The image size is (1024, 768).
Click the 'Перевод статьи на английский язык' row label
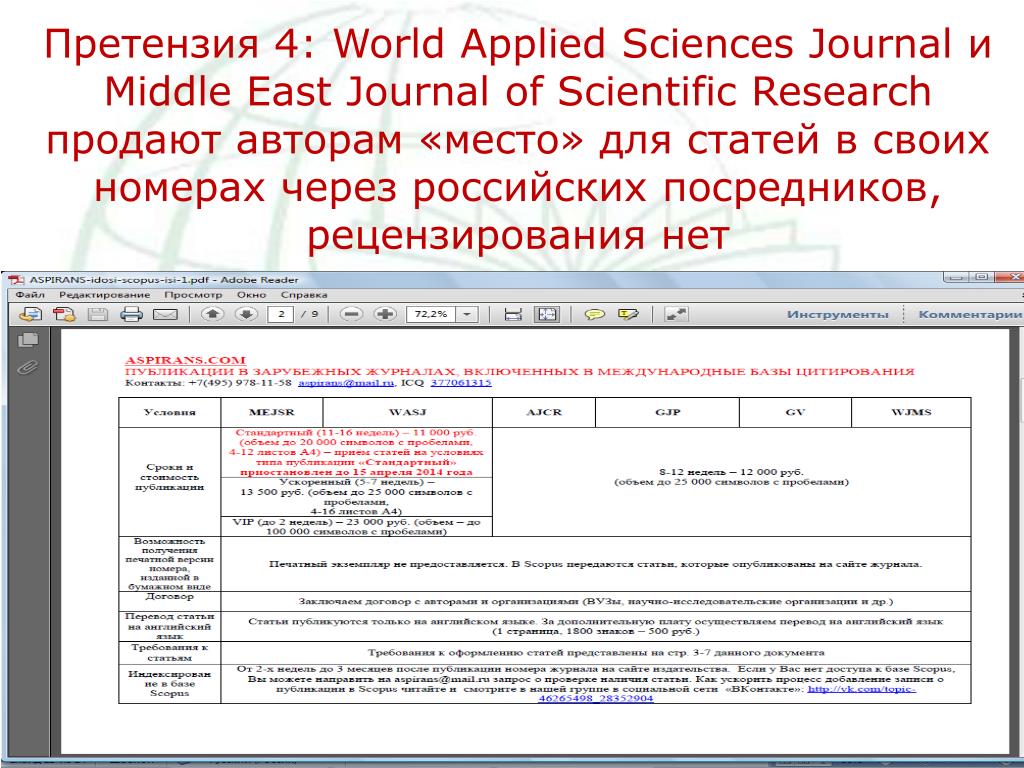[170, 626]
